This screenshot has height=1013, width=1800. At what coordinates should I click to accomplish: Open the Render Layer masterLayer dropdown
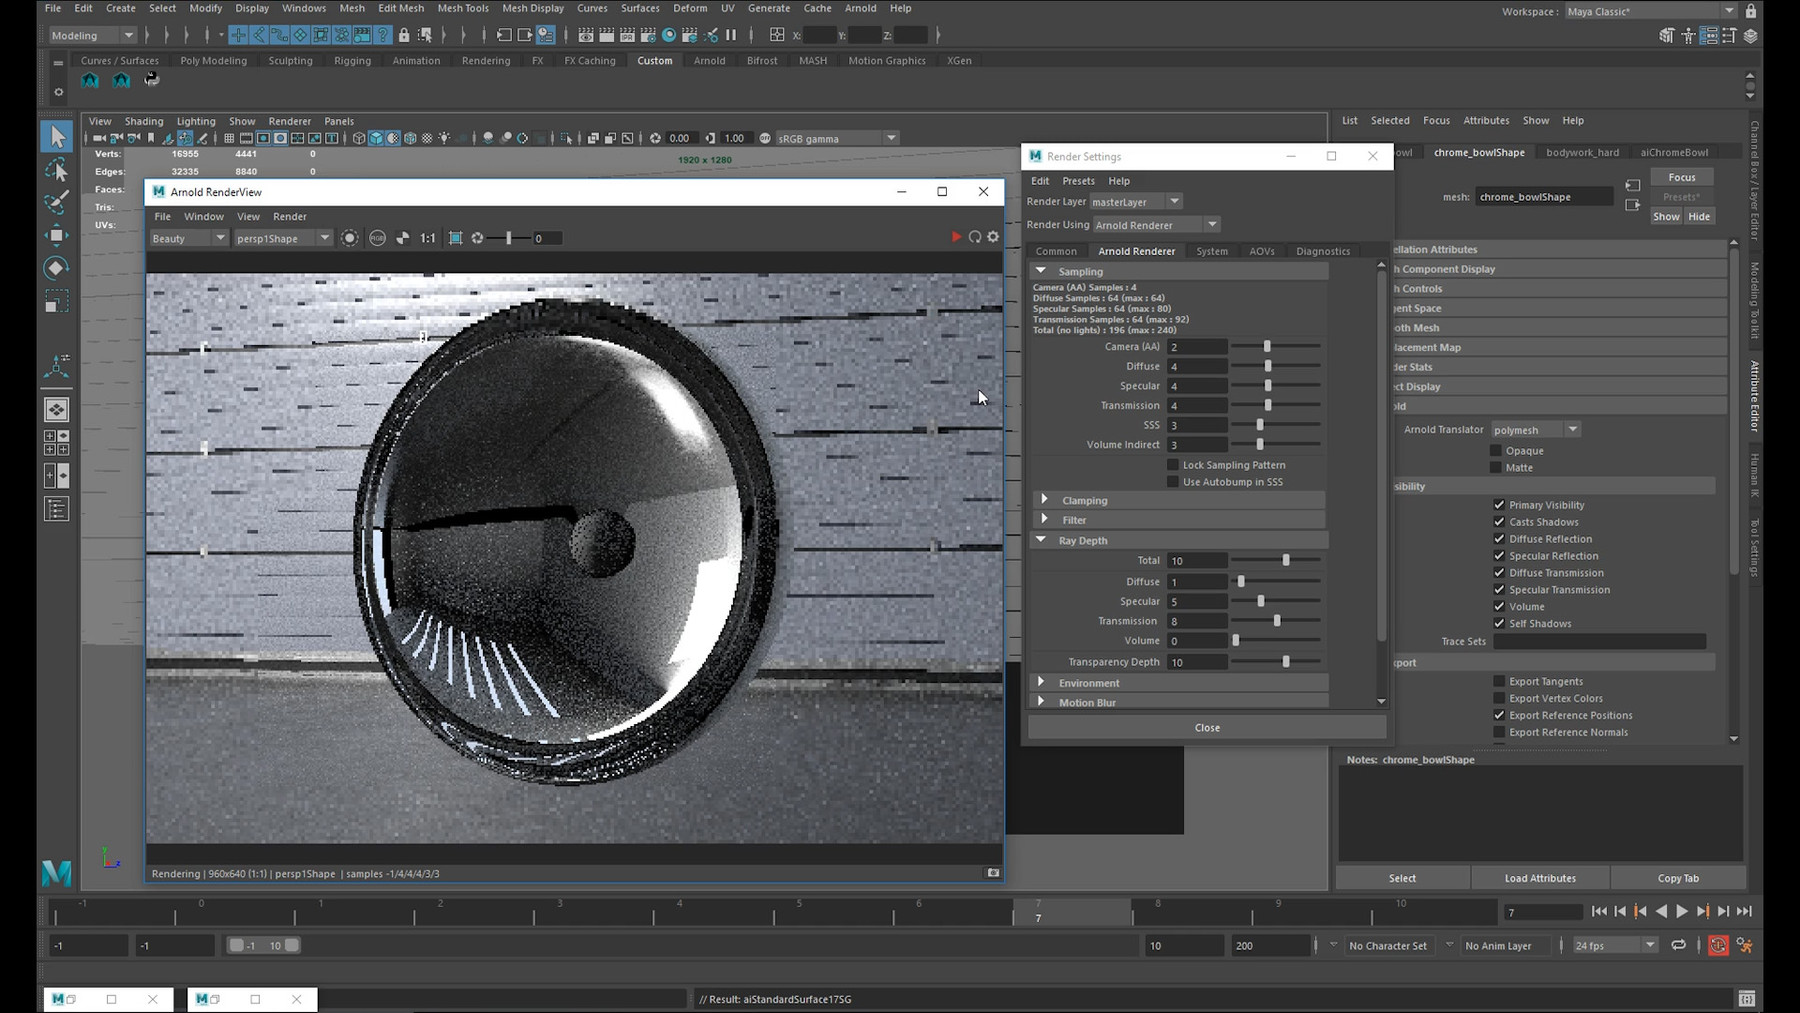click(x=1136, y=202)
